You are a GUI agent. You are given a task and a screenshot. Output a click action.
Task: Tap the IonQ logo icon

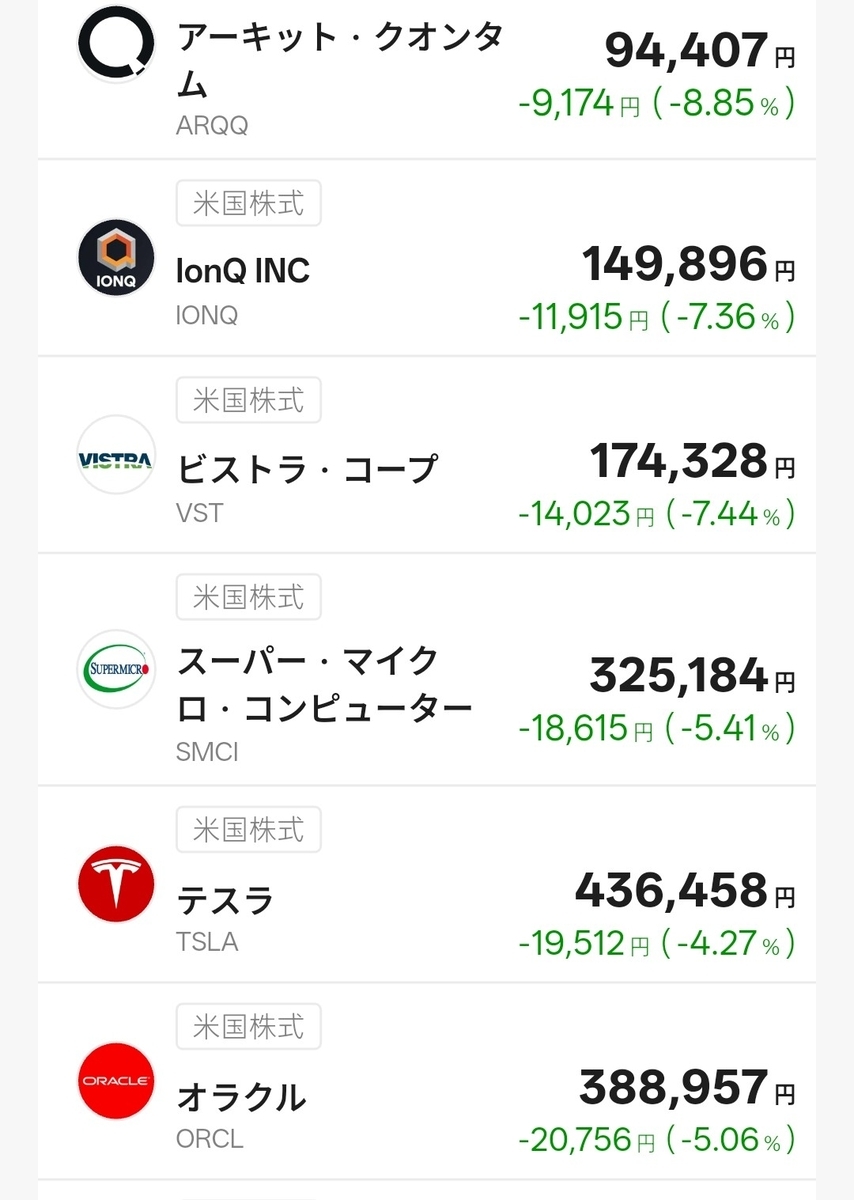click(116, 258)
